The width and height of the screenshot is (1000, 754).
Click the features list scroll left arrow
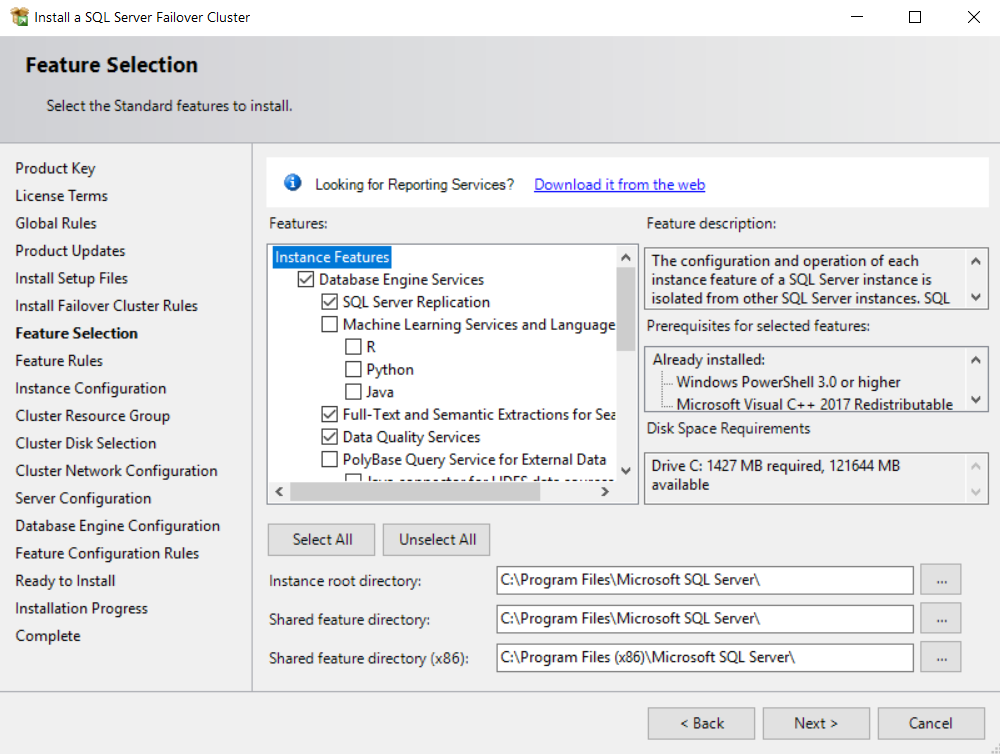pos(279,491)
